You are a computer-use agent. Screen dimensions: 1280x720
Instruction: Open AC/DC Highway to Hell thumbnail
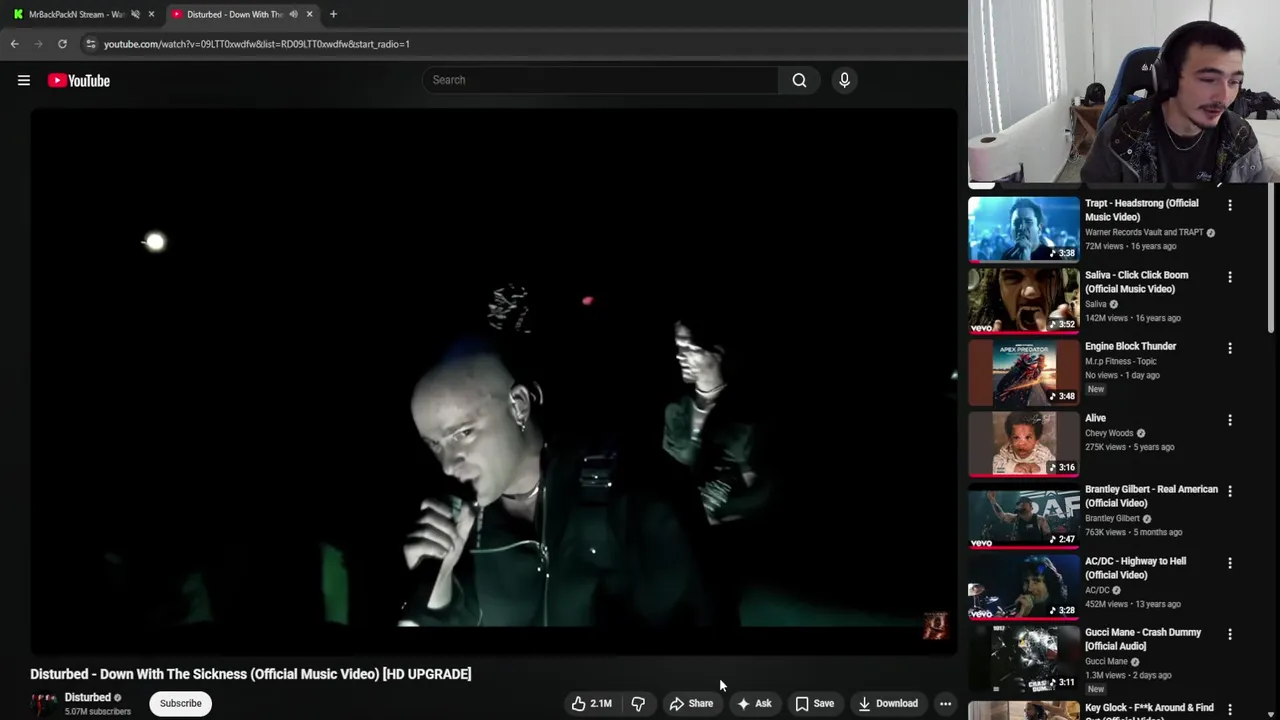tap(1024, 587)
